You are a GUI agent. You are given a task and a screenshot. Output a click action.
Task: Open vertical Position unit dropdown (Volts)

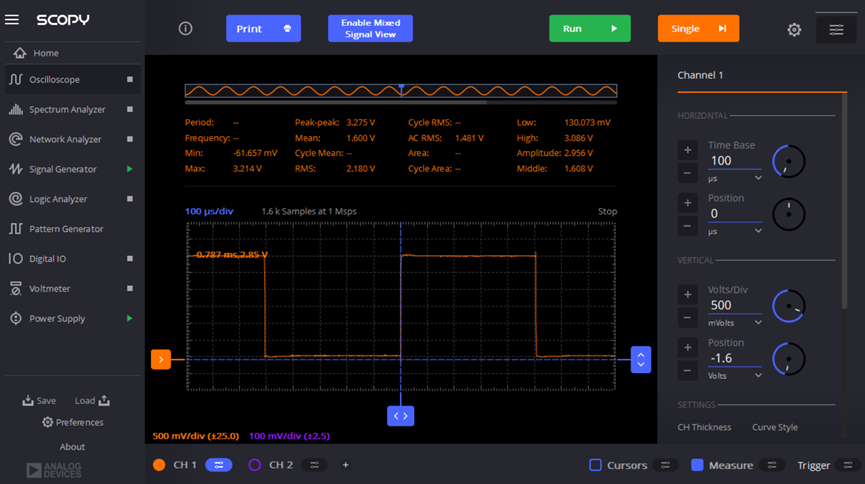[735, 376]
